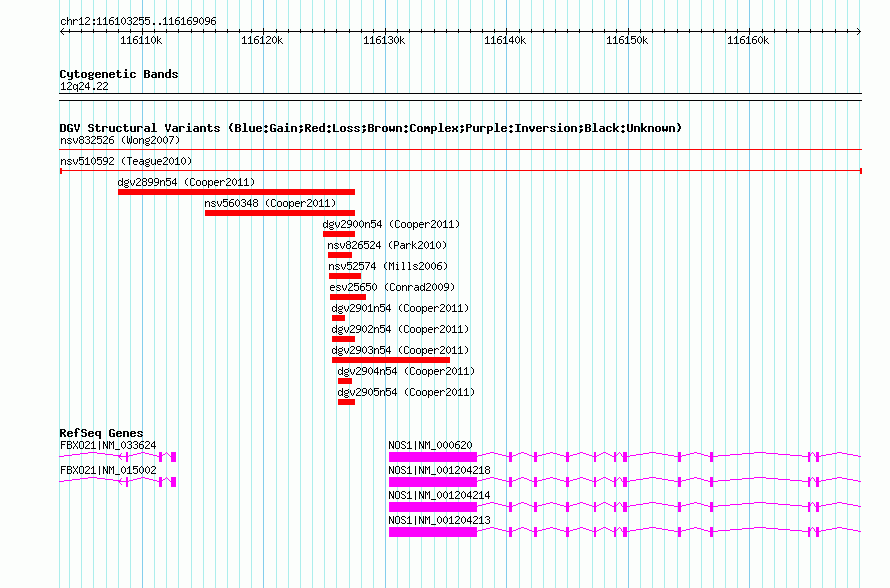Open variant dgv2901n54 (Cooper2011) label
Screen dimensions: 890x588
point(400,308)
